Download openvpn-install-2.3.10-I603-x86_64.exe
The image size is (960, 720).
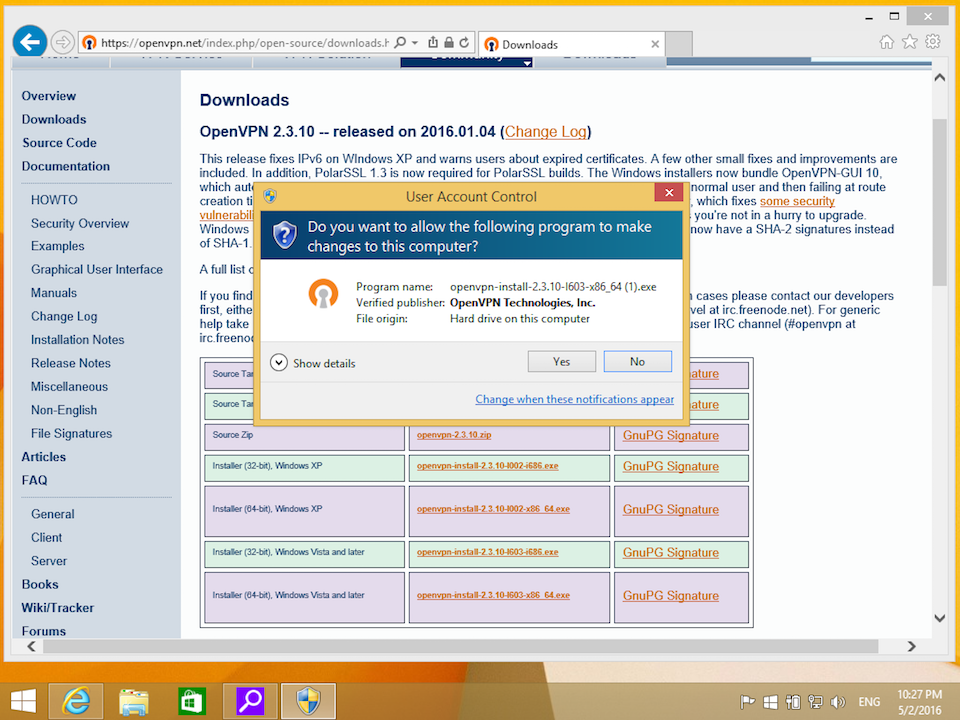[x=493, y=595]
